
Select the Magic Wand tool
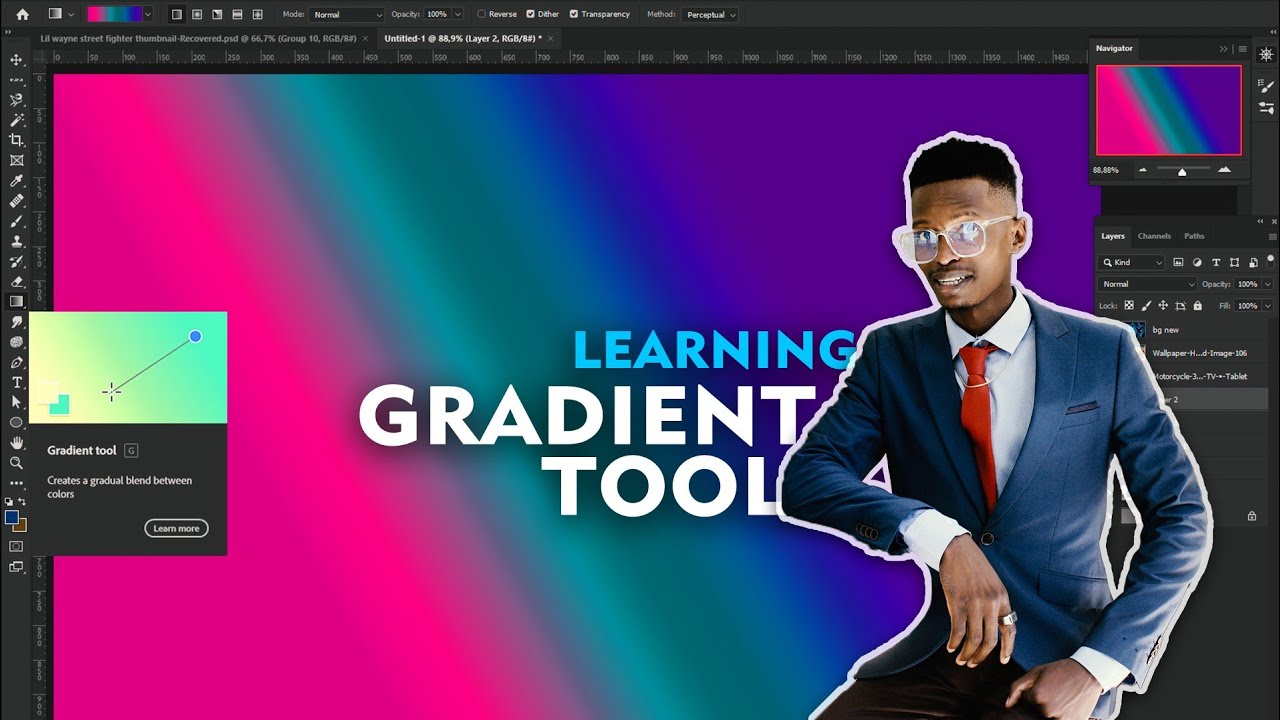point(16,120)
